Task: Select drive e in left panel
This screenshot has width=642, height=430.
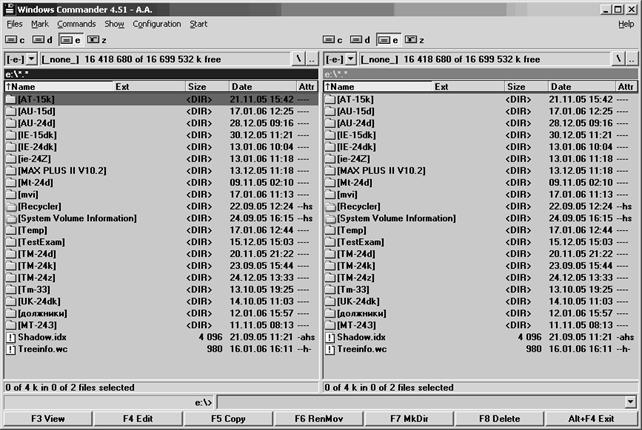Action: [x=70, y=40]
